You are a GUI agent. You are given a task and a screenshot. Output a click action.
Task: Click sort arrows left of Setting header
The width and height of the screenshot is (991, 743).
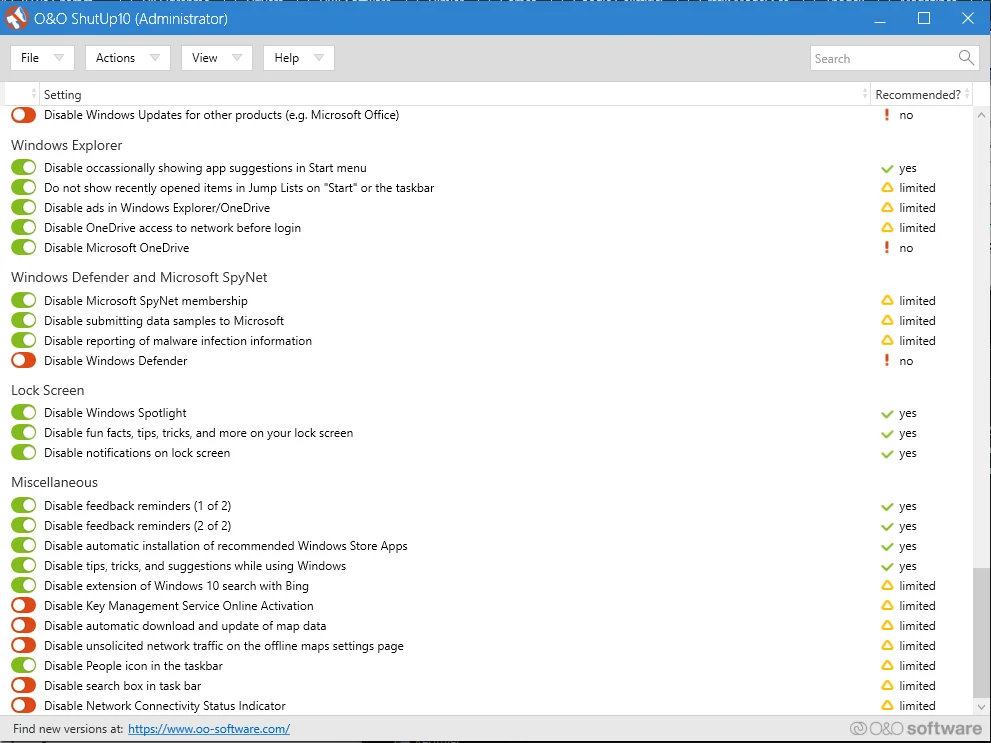click(33, 94)
